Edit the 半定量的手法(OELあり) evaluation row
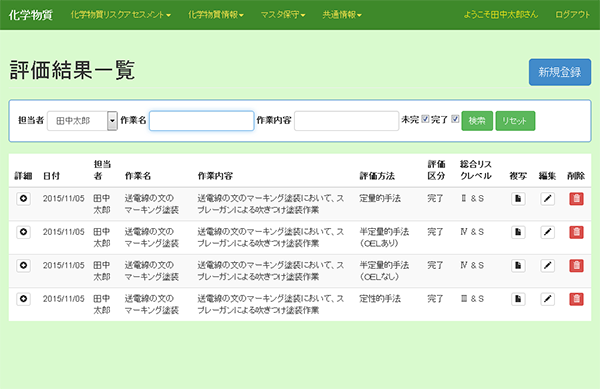This screenshot has height=389, width=600. click(548, 232)
